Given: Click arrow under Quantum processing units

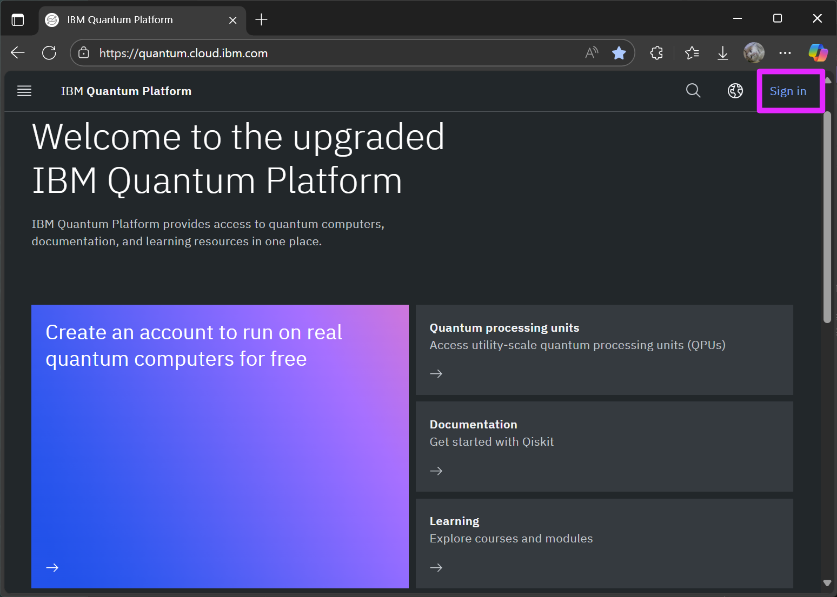Looking at the screenshot, I should point(436,373).
